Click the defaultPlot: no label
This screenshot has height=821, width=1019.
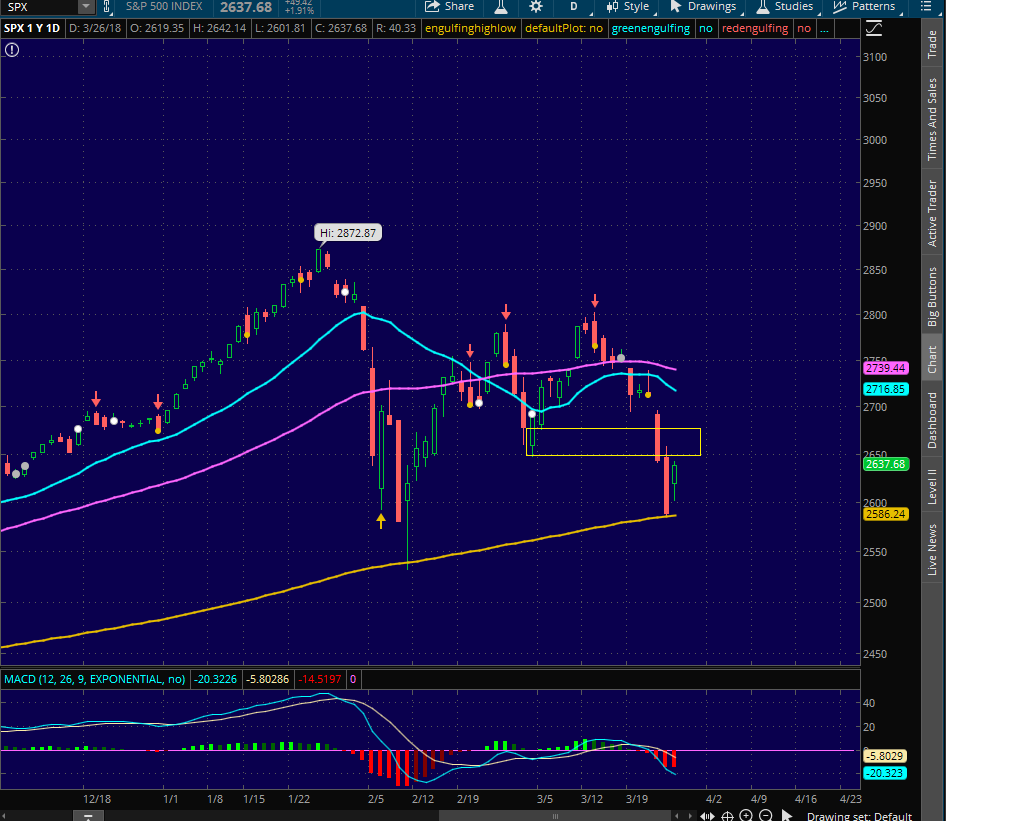[563, 29]
